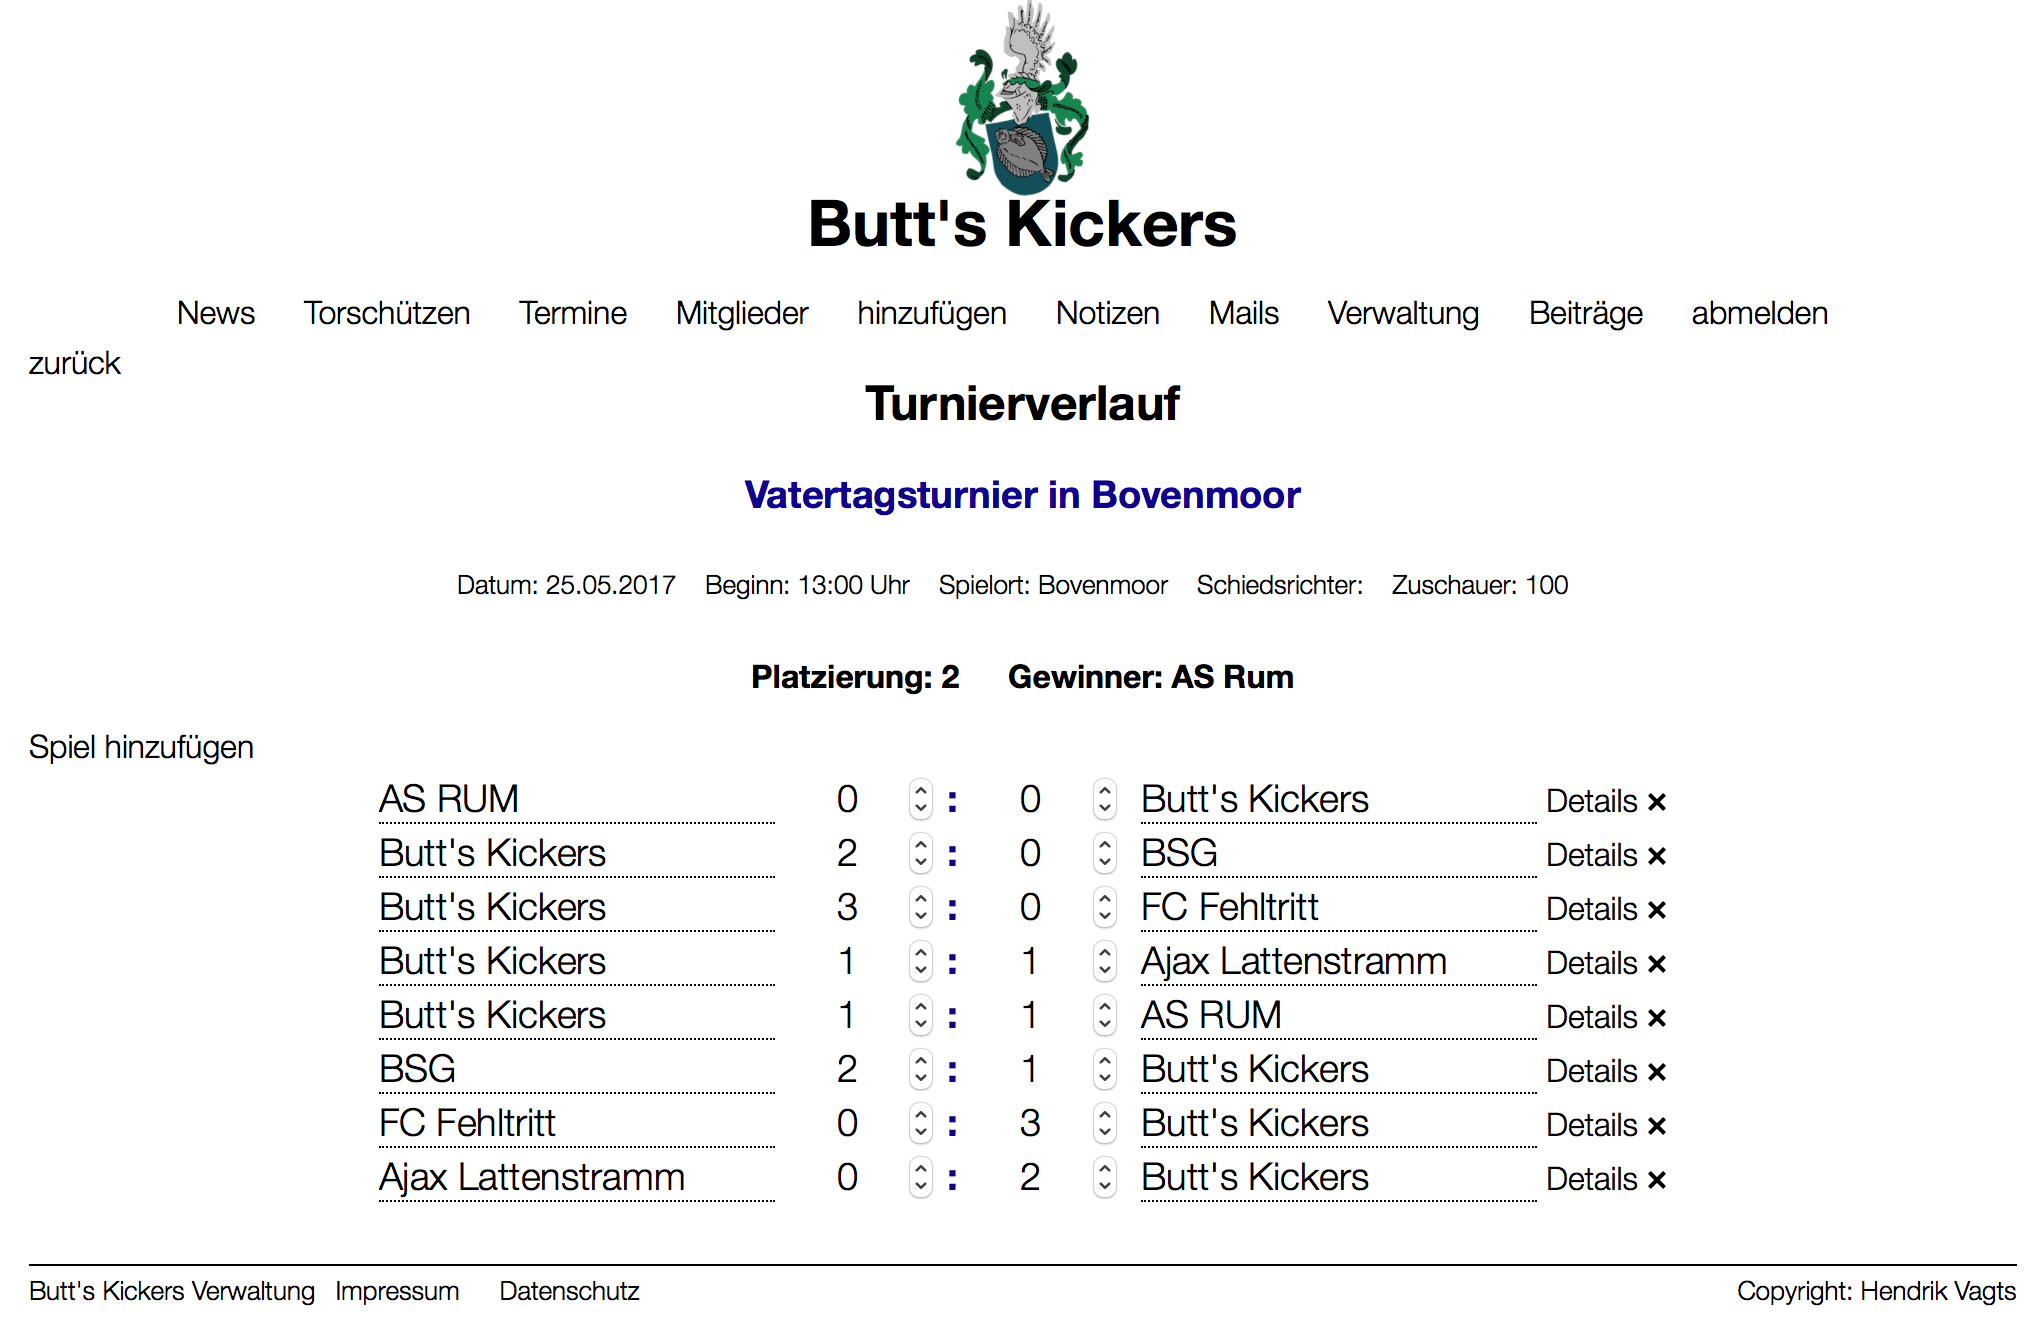Click the X beside Butt's Kickers vs FC Fehltritt
The height and width of the screenshot is (1326, 2043).
click(1657, 910)
